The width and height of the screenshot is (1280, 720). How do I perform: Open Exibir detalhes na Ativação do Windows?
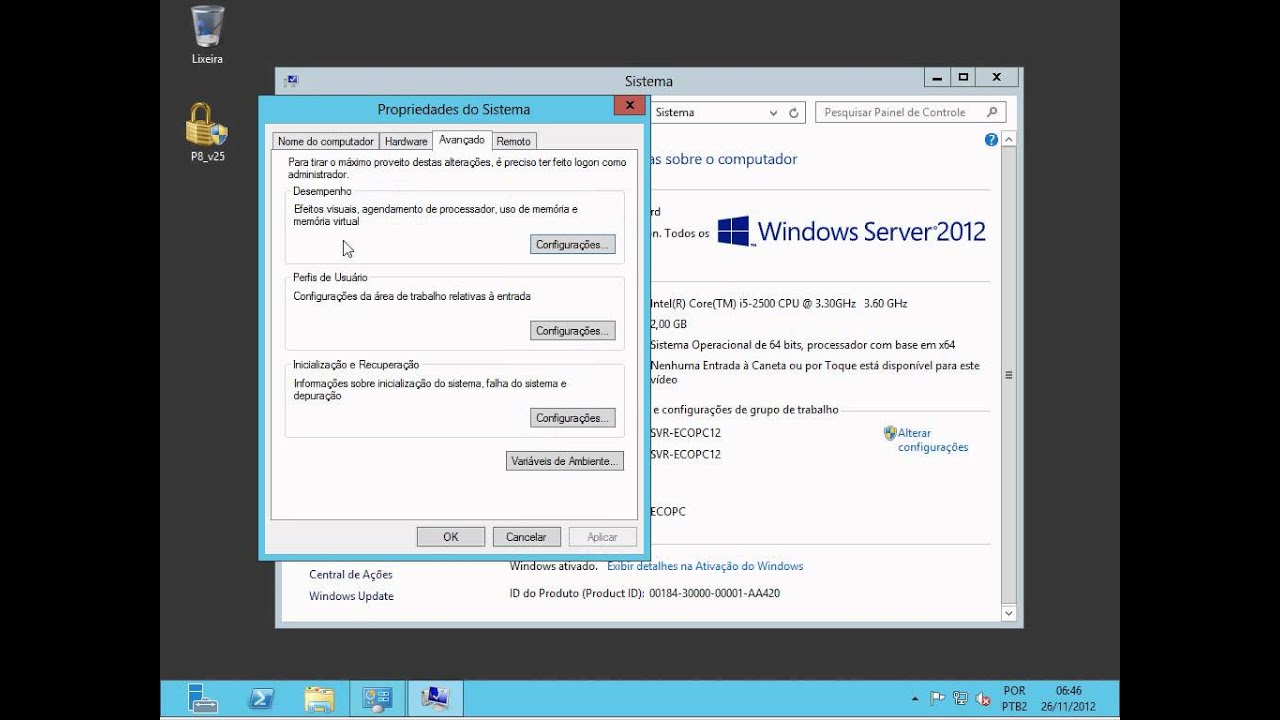coord(705,566)
